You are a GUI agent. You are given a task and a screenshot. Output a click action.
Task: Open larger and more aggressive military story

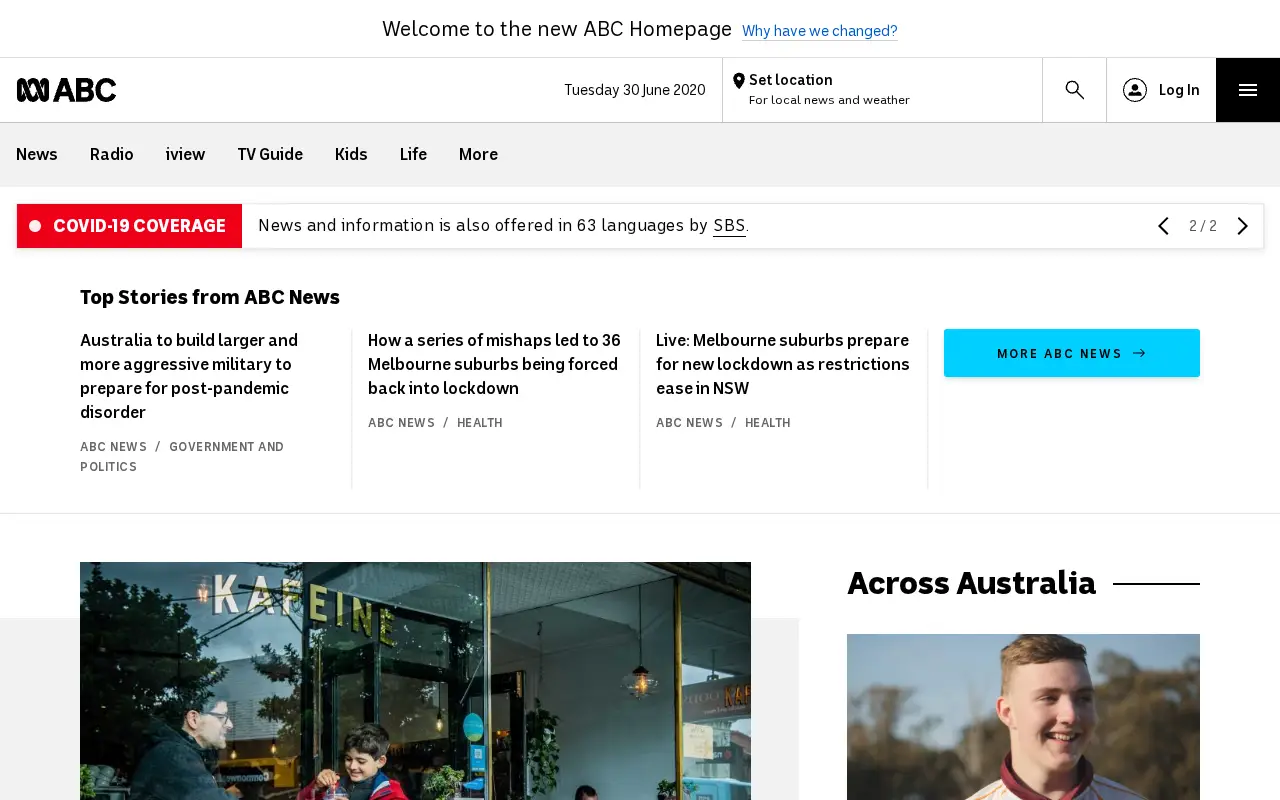coord(189,376)
